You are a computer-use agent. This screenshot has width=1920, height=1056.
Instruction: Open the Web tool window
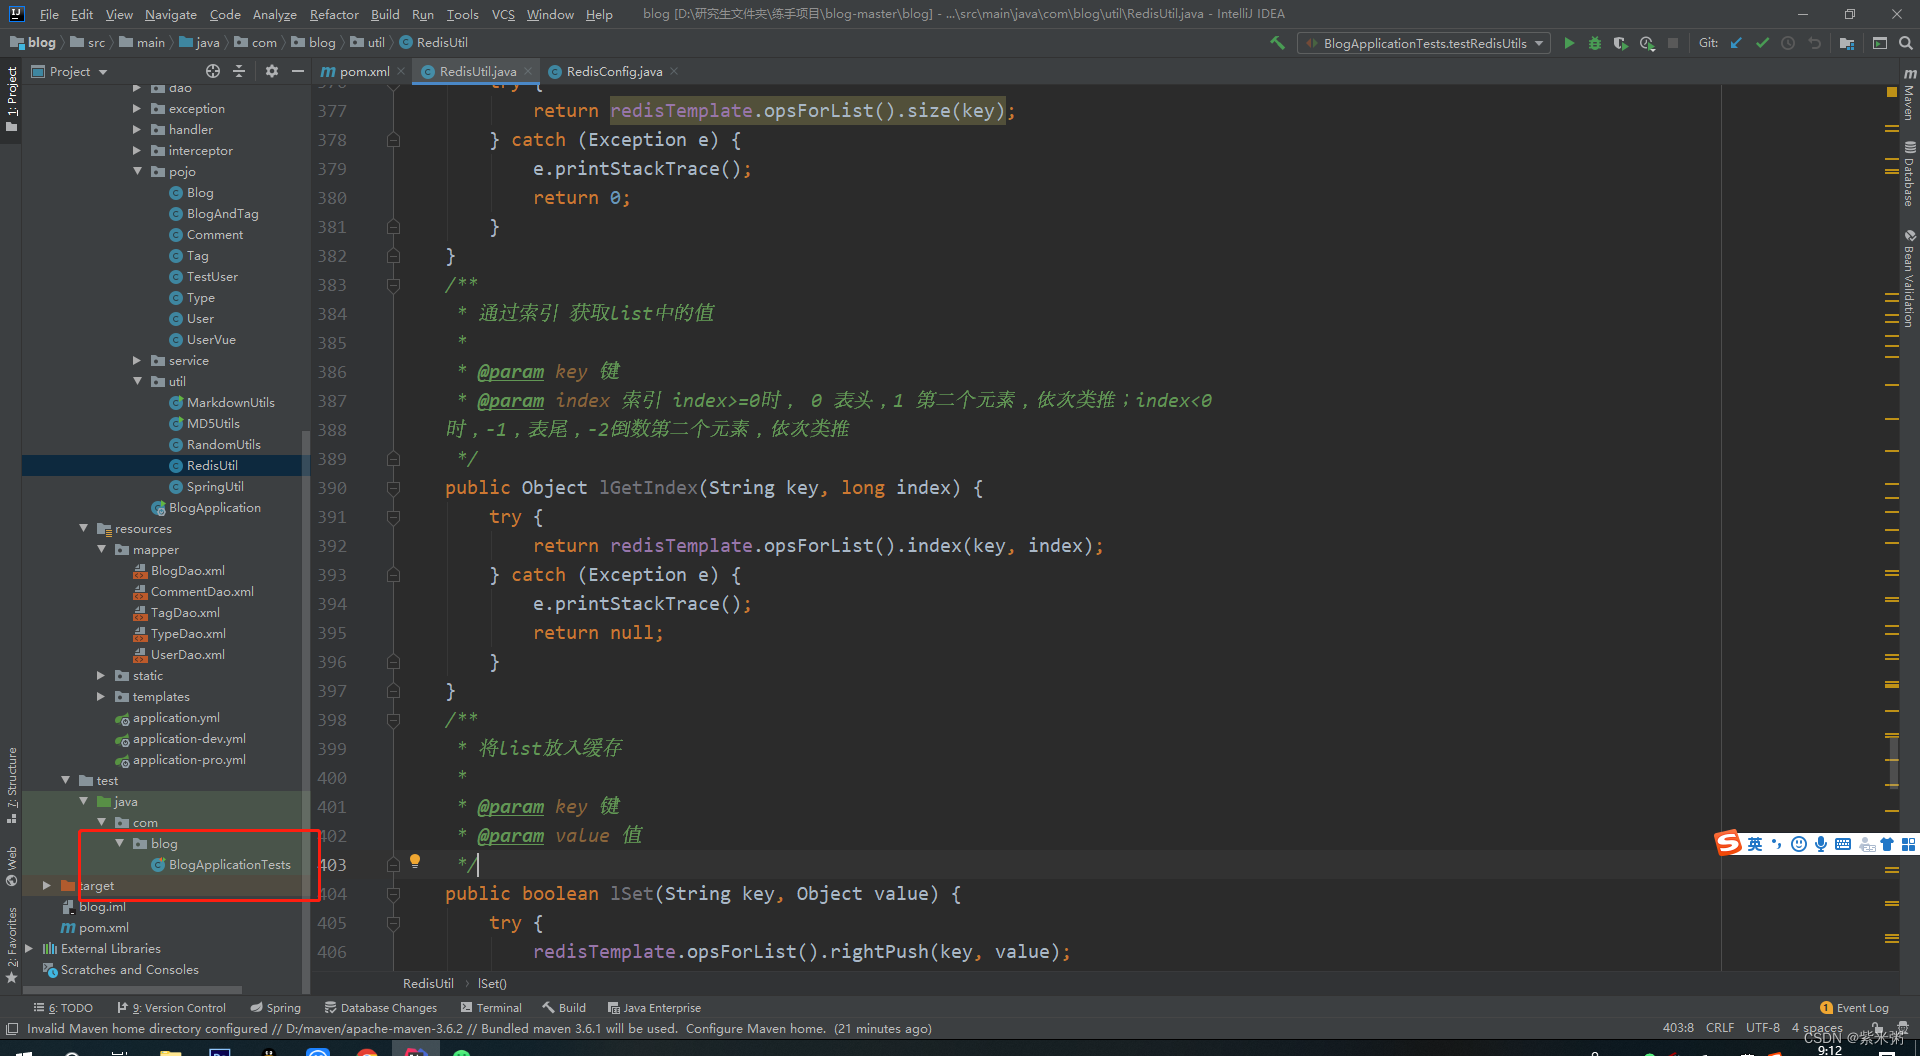pyautogui.click(x=11, y=866)
